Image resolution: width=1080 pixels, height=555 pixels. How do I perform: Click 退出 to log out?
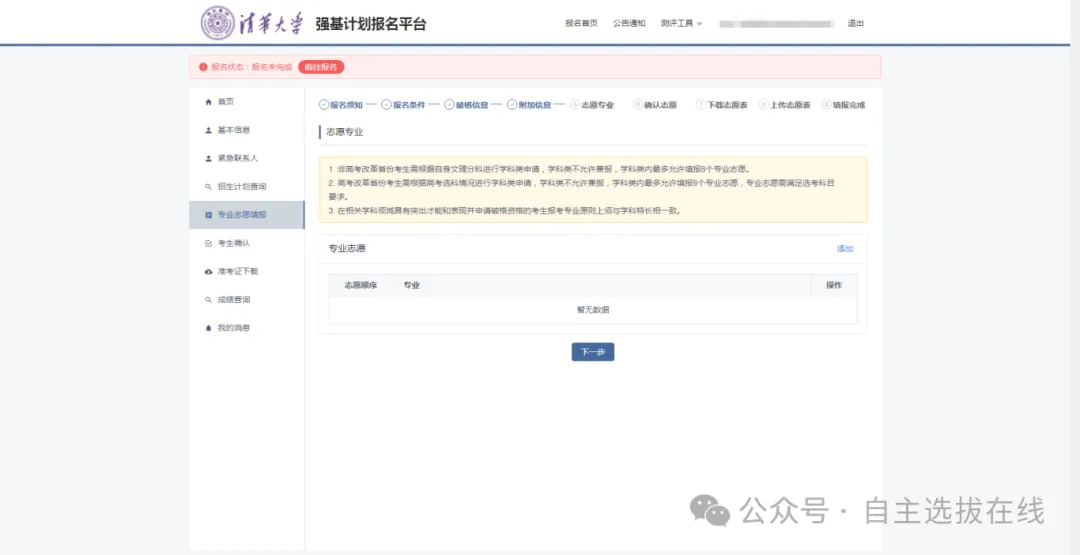[x=855, y=23]
